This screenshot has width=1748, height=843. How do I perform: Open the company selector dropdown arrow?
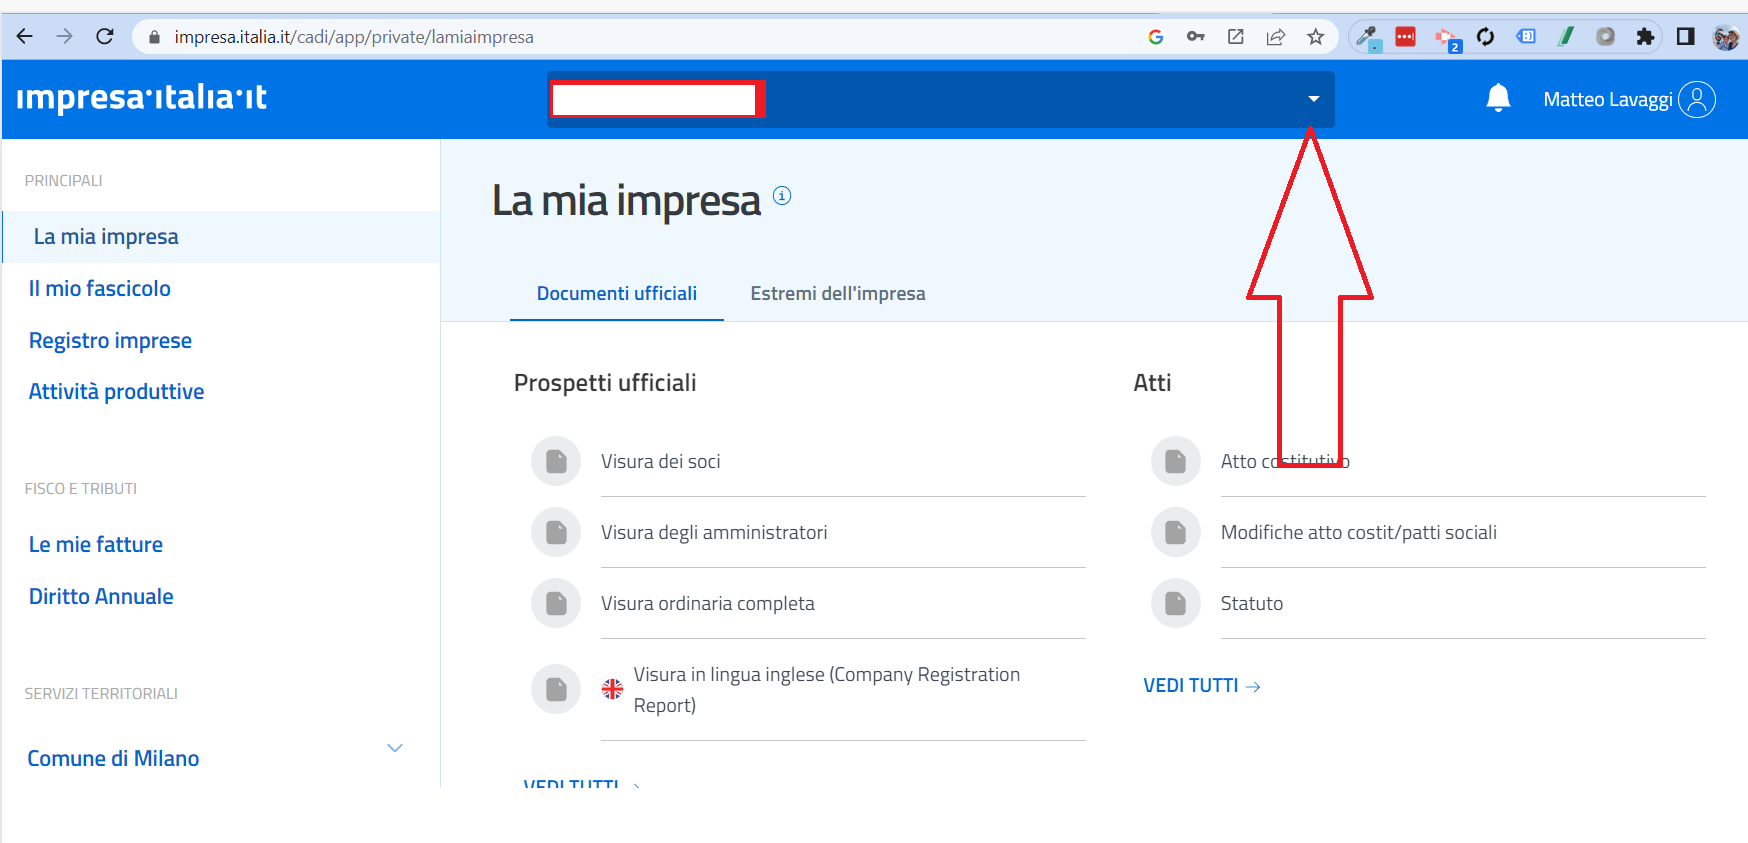[1313, 99]
